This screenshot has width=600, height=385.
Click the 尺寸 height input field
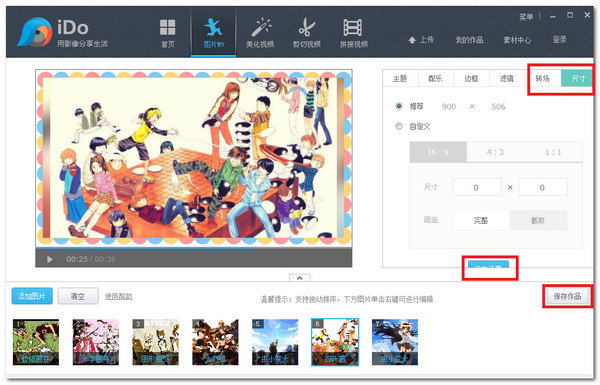pos(543,187)
